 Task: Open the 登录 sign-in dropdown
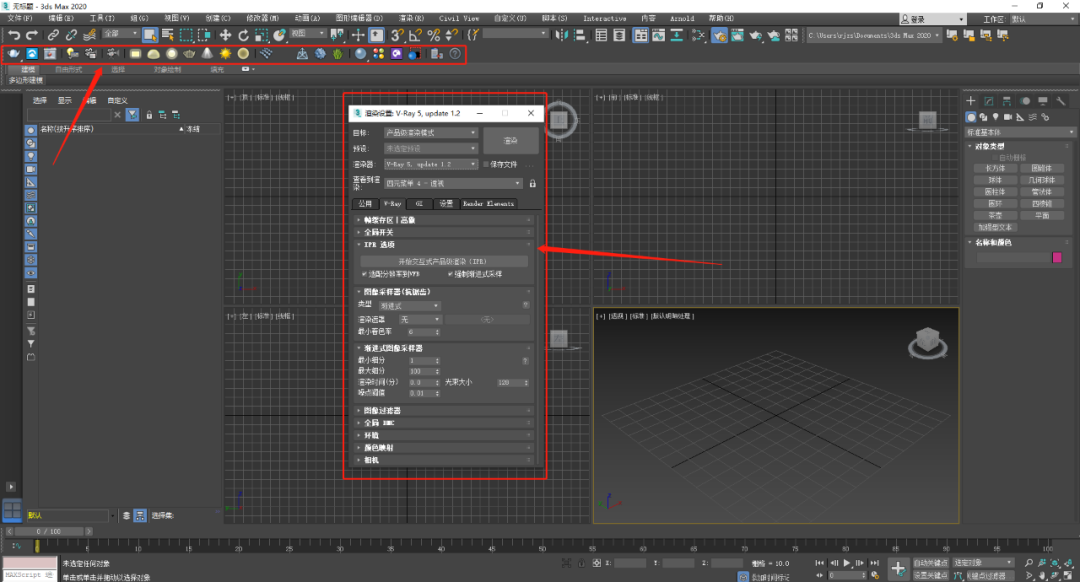point(933,19)
